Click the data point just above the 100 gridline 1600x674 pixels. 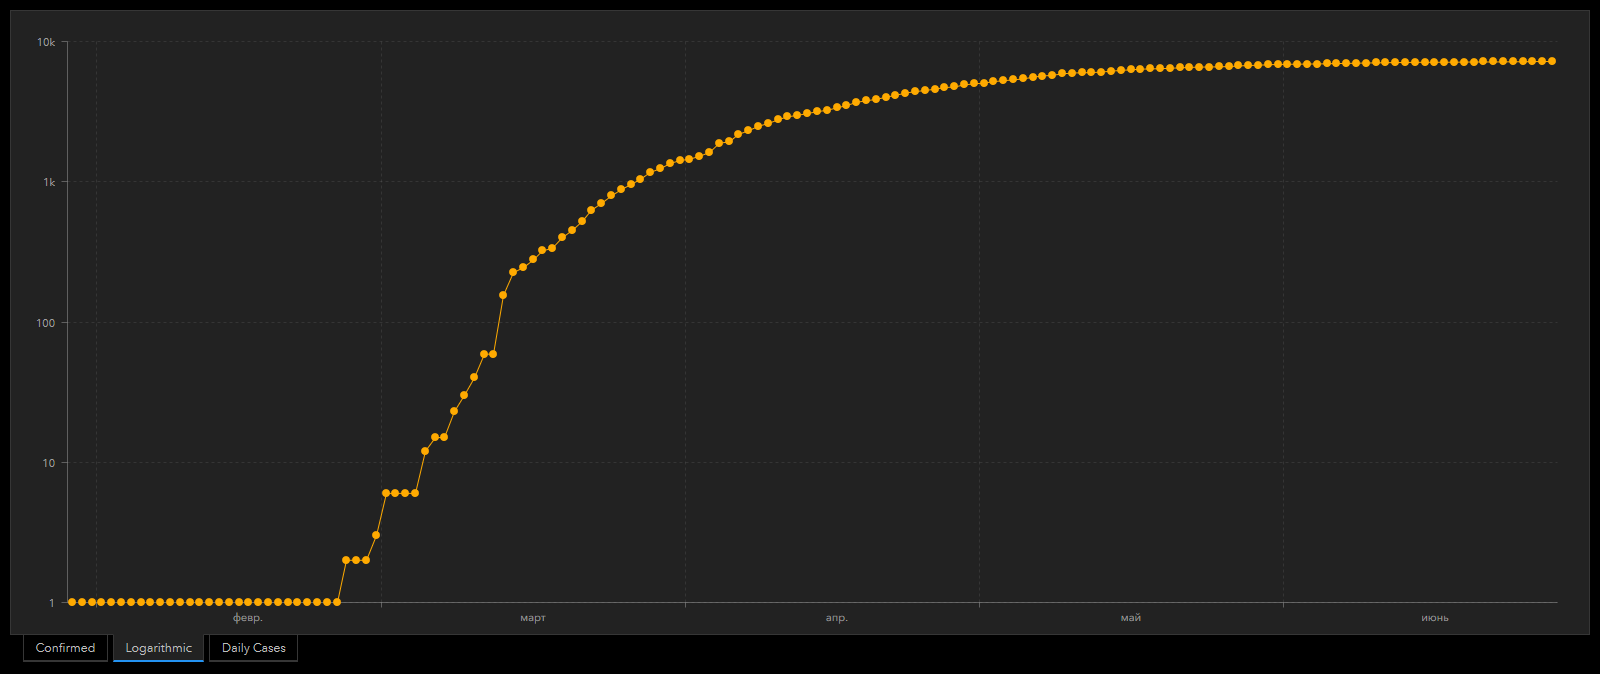pyautogui.click(x=503, y=295)
